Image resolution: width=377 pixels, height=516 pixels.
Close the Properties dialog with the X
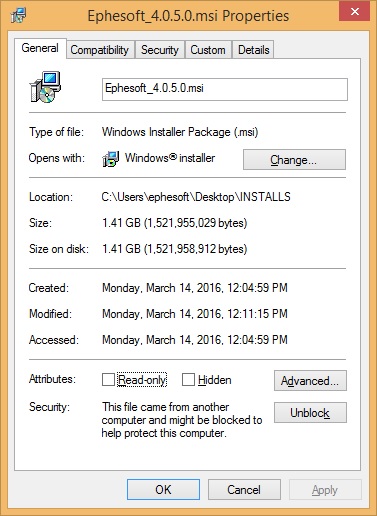tap(355, 12)
